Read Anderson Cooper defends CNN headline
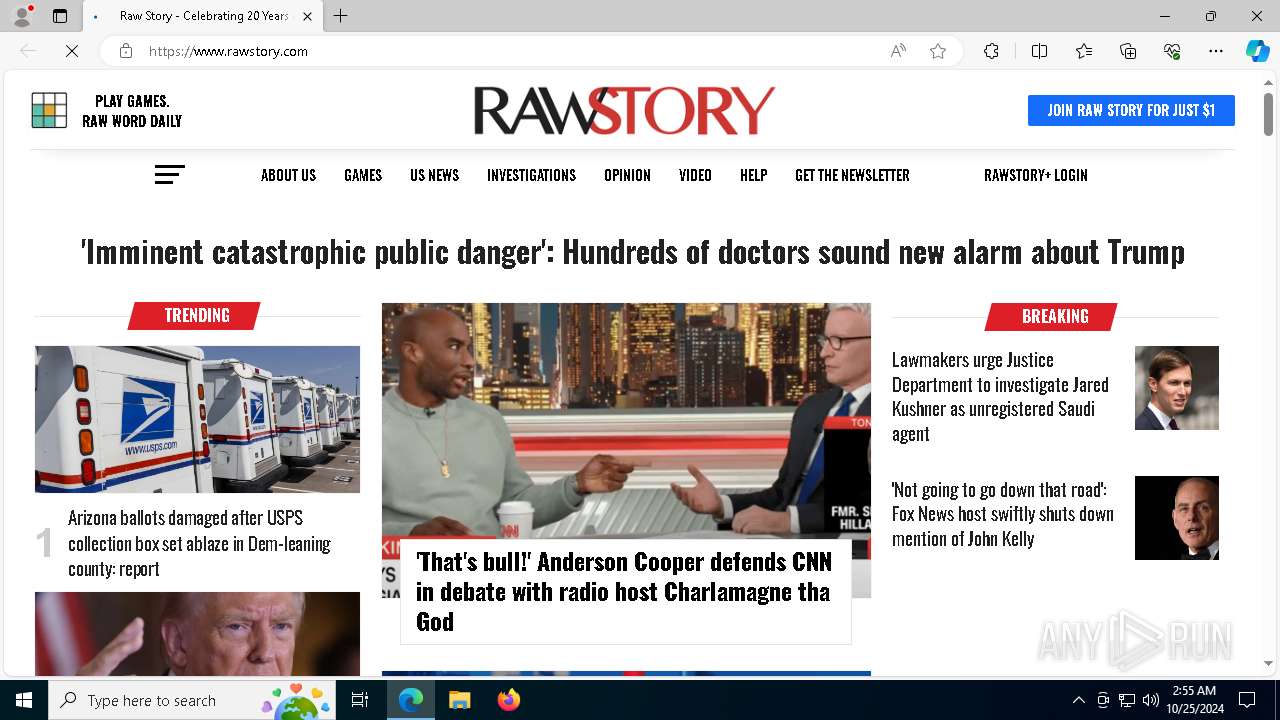This screenshot has width=1280, height=720. (624, 591)
